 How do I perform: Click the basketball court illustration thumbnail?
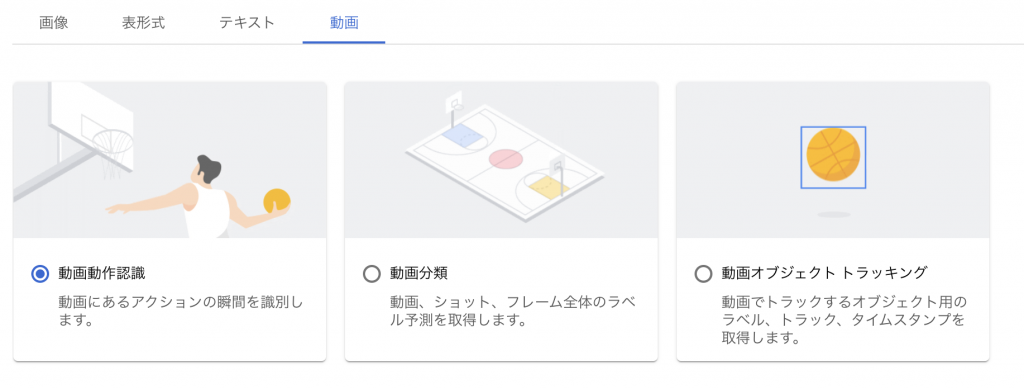click(502, 160)
